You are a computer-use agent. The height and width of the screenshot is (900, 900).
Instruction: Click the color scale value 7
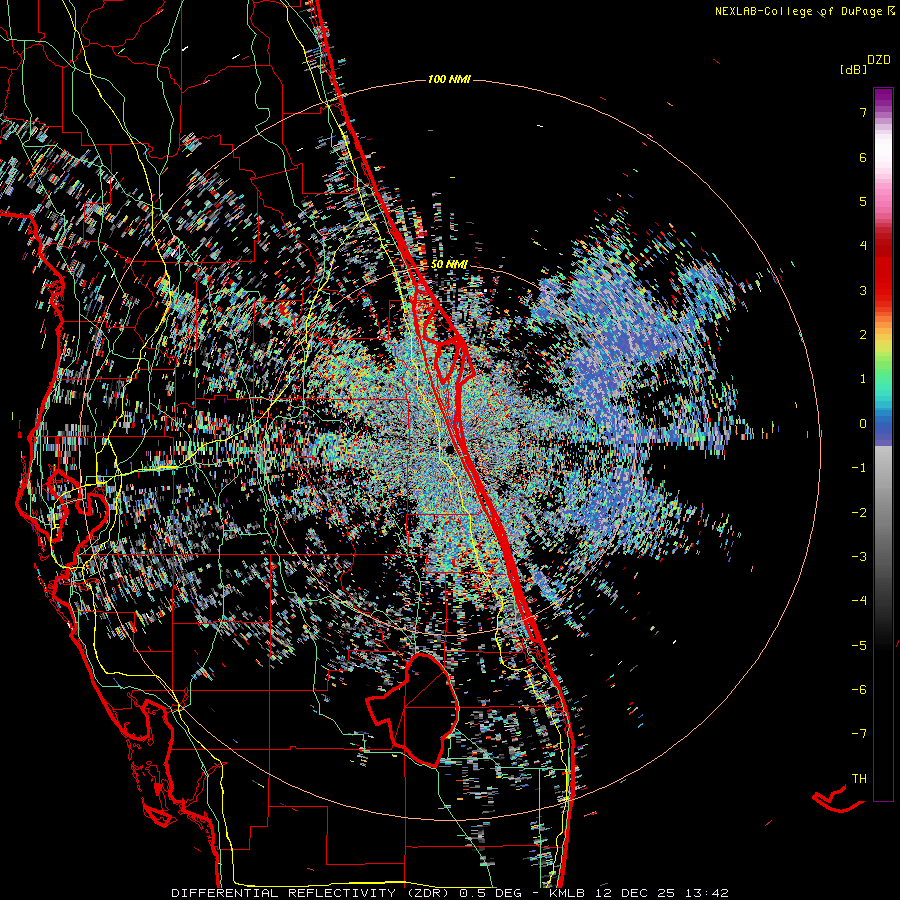pyautogui.click(x=863, y=112)
